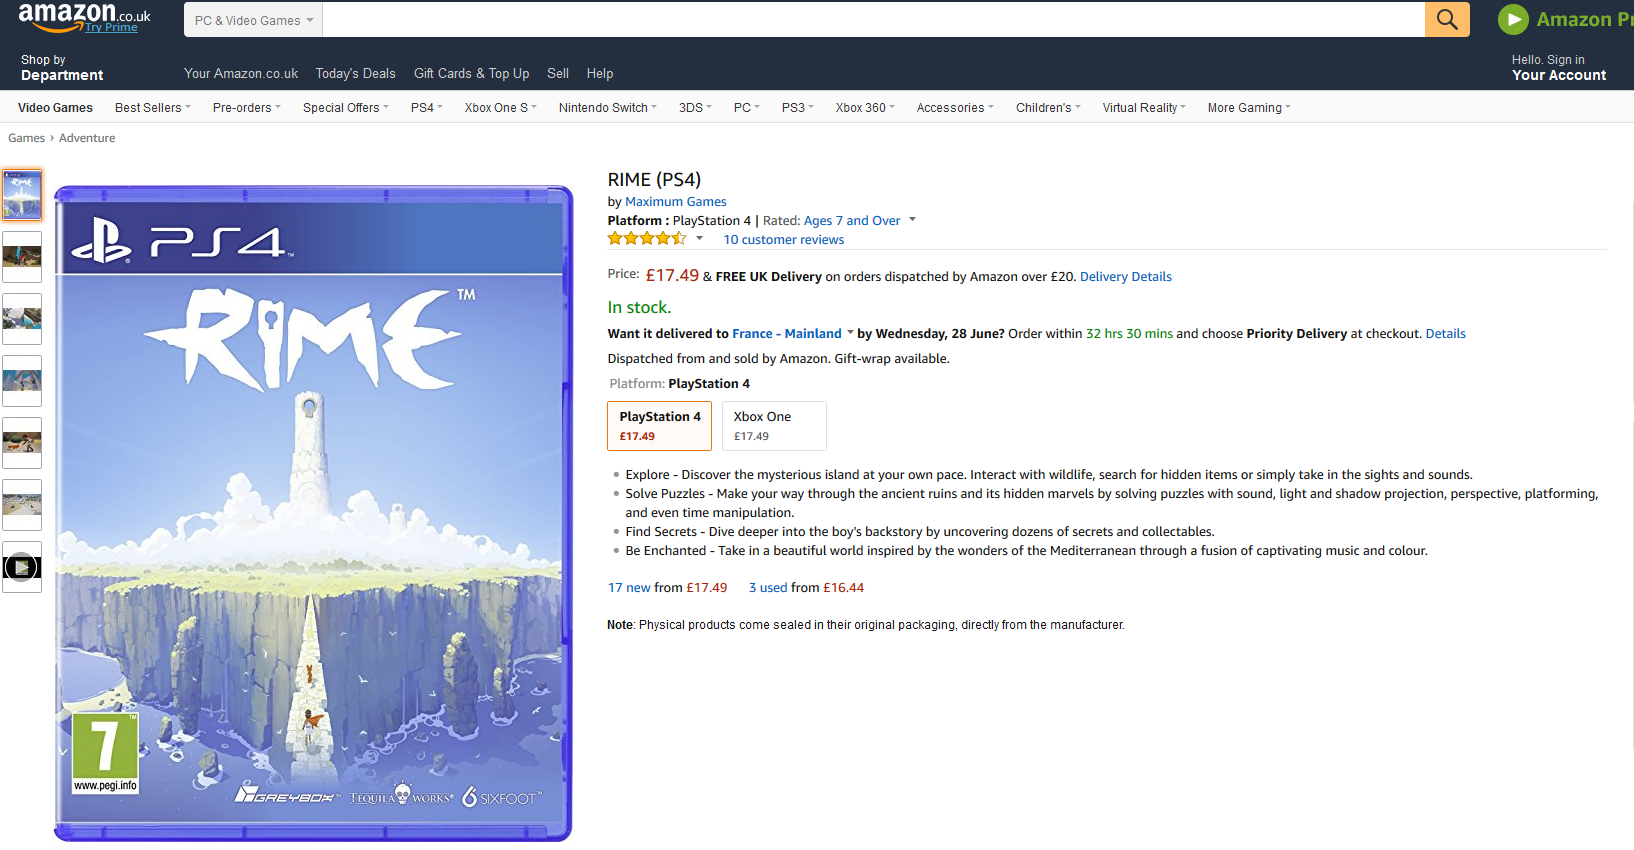The image size is (1634, 850).
Task: Expand the star rating breakdown arrow
Action: coord(699,239)
